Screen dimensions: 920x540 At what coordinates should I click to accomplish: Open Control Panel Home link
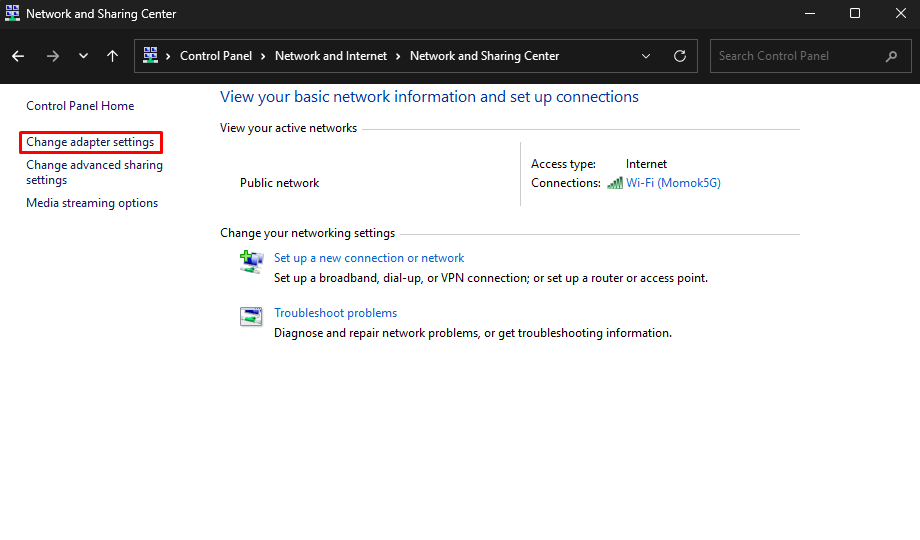80,106
